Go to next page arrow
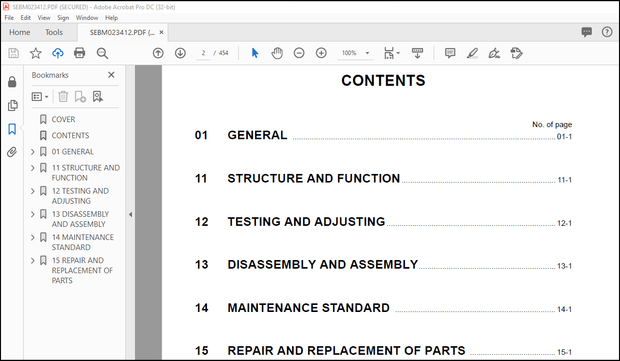Screen dimensions: 620x361 [180, 53]
